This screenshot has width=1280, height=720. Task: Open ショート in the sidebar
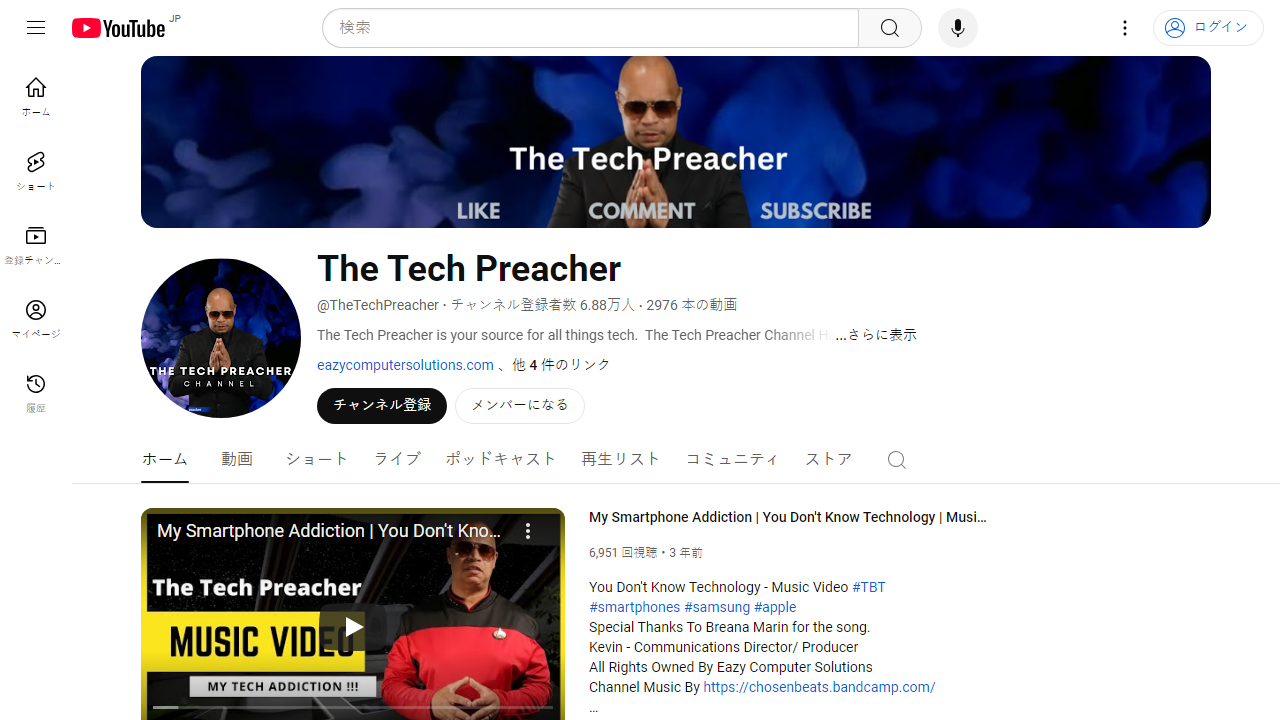point(36,171)
